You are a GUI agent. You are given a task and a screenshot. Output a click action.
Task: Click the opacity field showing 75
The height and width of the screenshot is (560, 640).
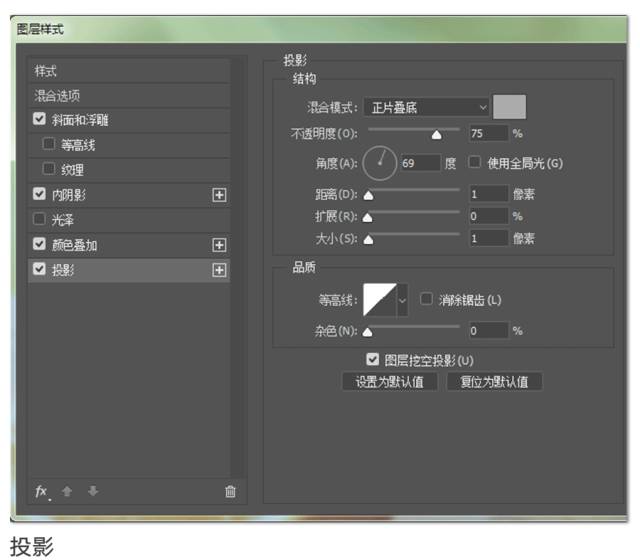[x=489, y=133]
